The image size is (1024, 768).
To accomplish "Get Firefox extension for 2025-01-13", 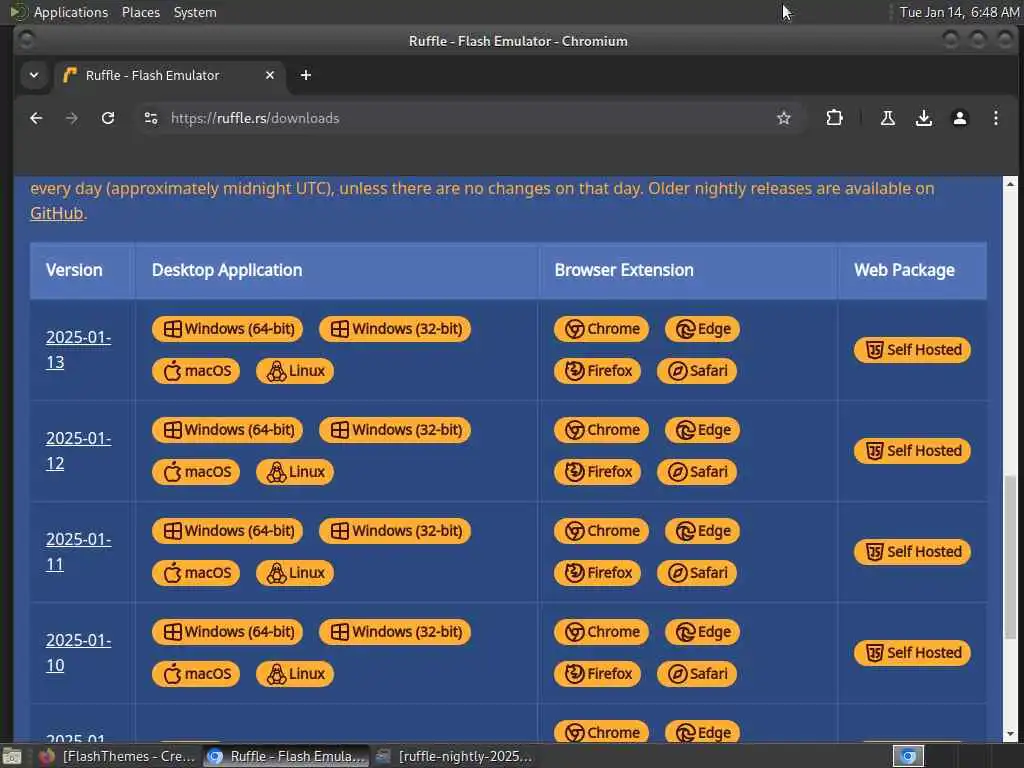I will tap(598, 371).
